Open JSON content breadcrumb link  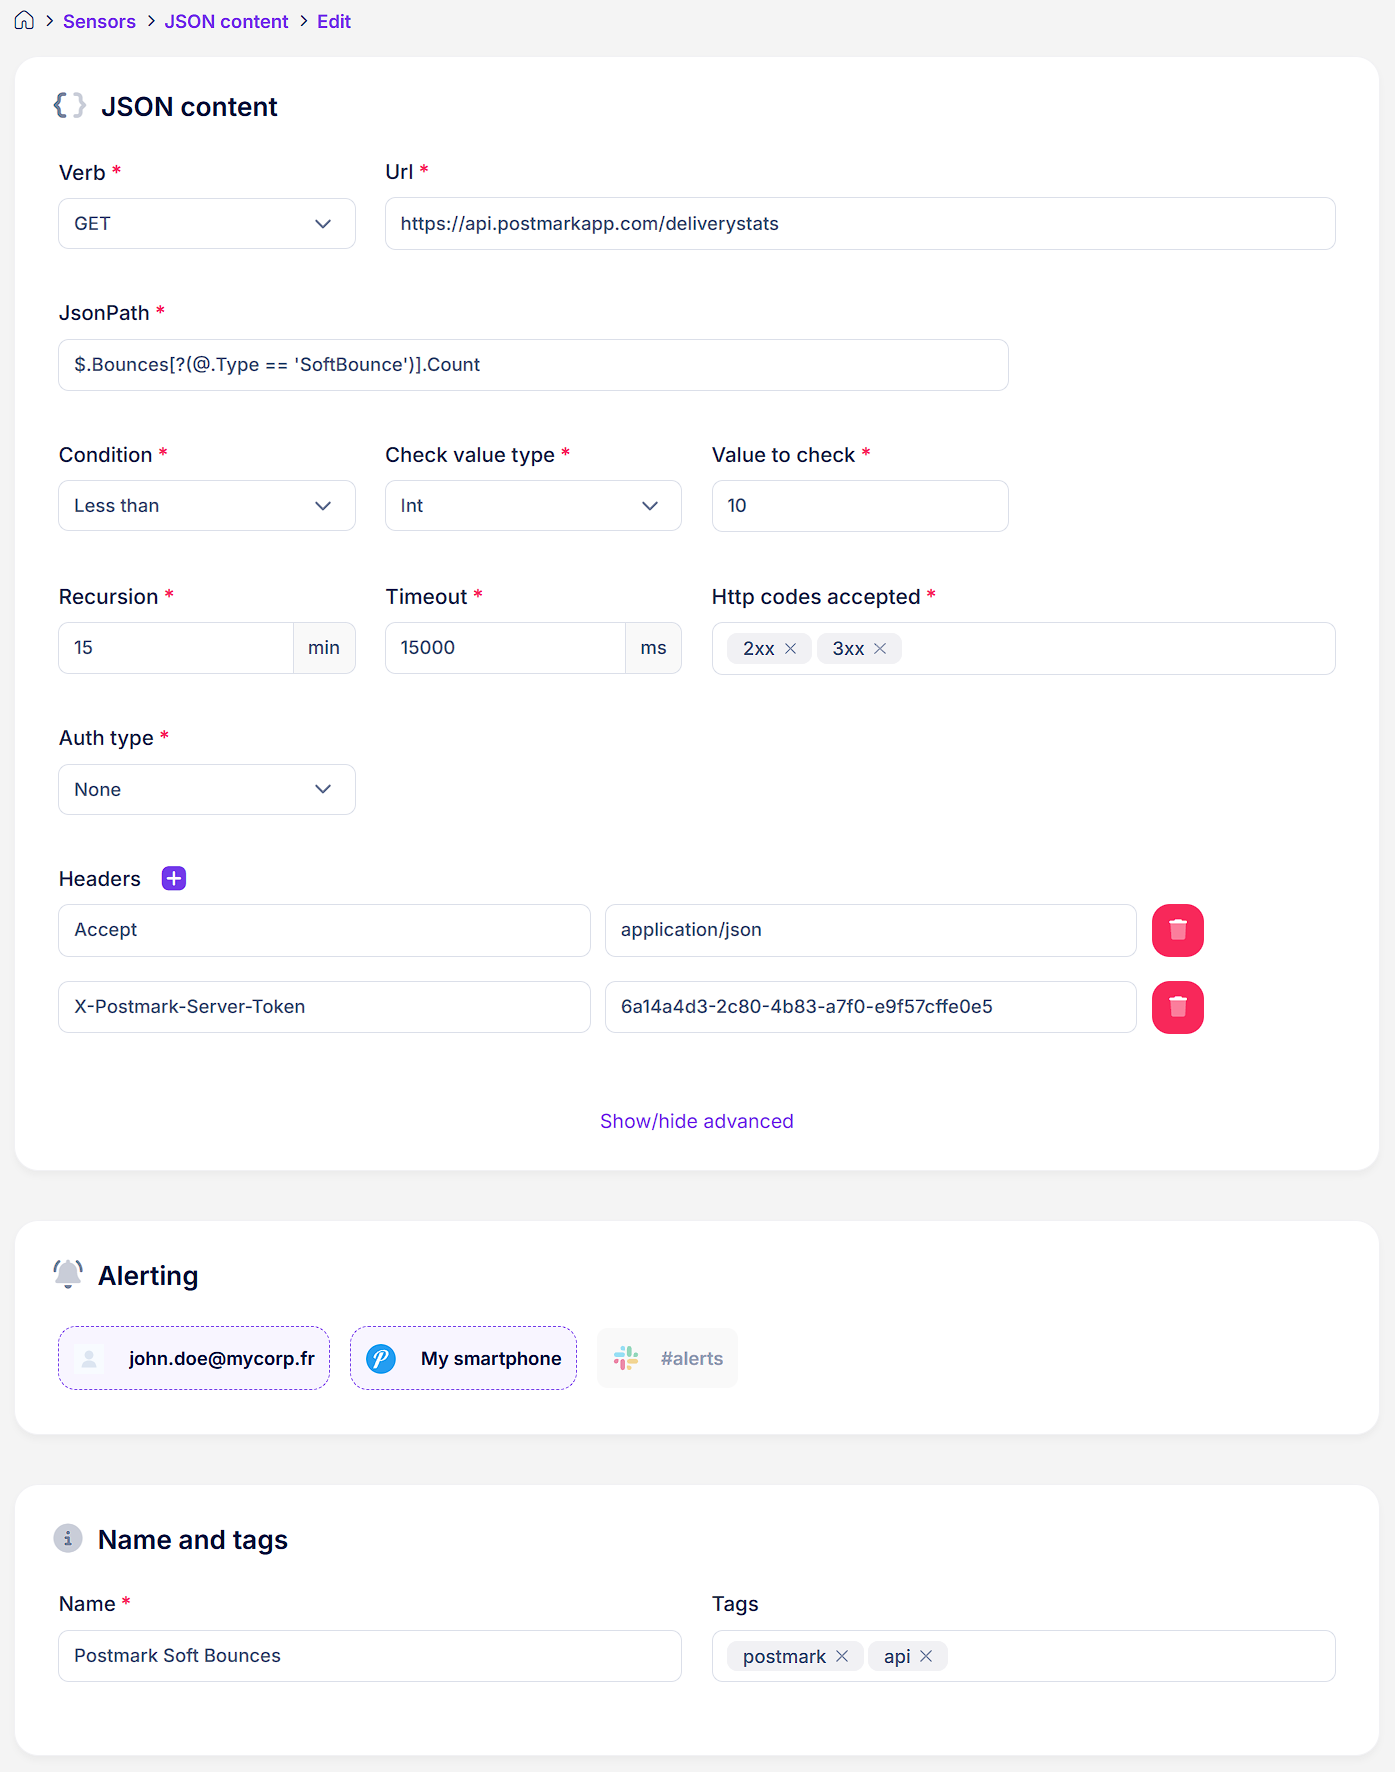coord(226,22)
